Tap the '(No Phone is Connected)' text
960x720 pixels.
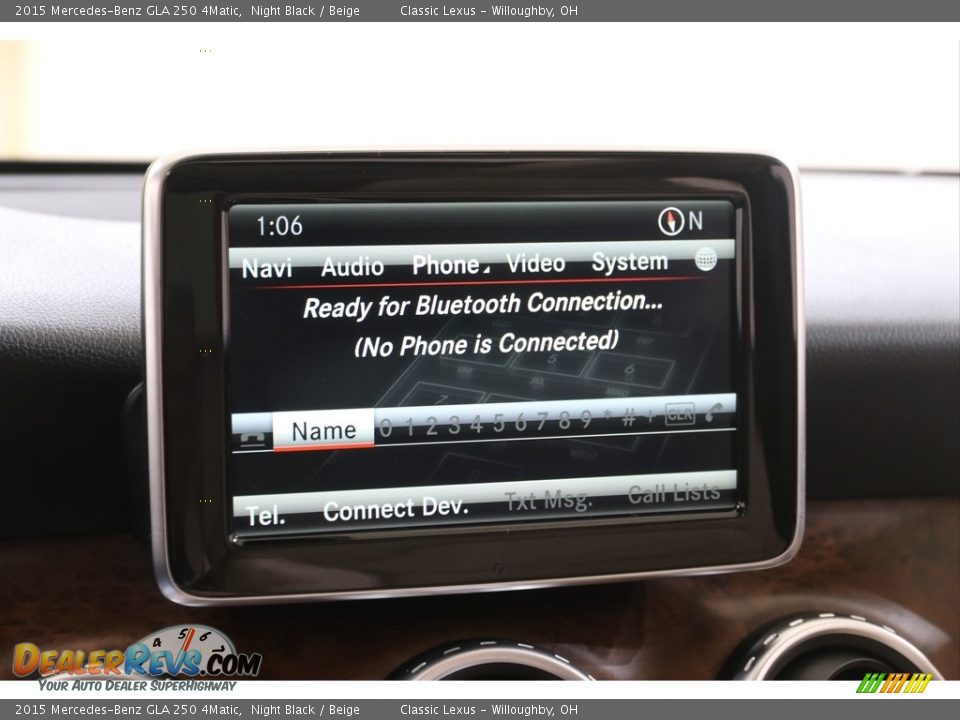tap(486, 344)
